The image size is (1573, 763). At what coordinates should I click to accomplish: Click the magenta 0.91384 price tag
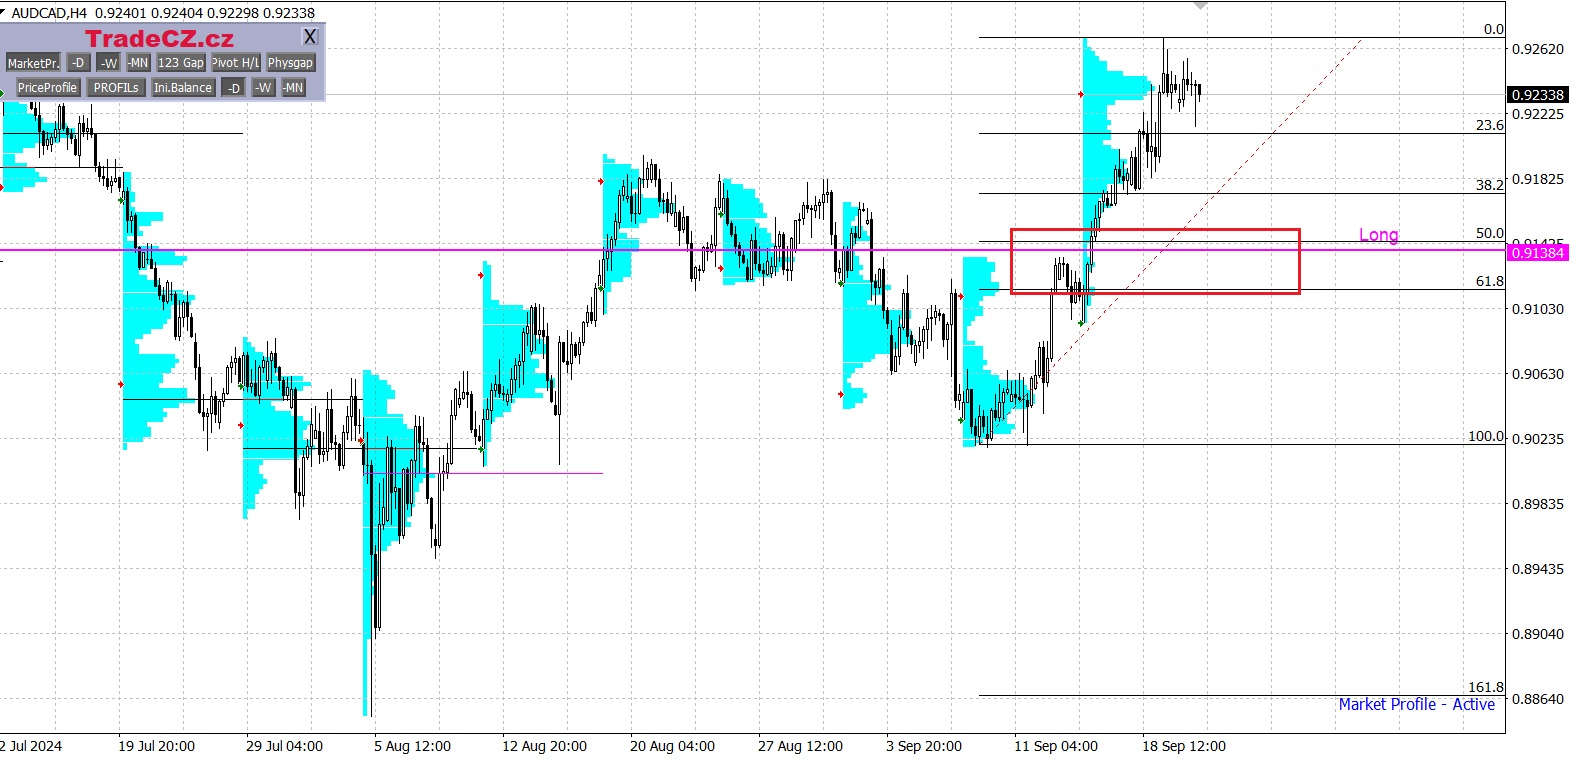tap(1537, 253)
